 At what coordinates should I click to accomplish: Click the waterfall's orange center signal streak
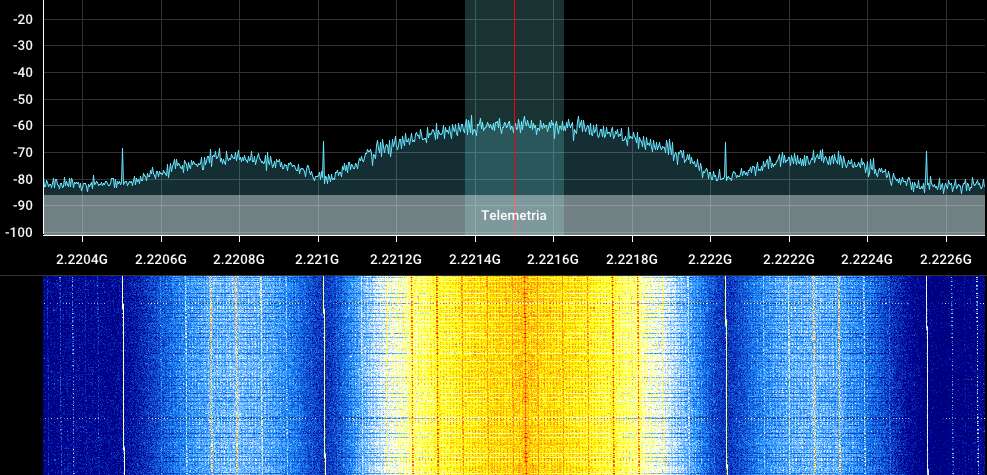524,380
